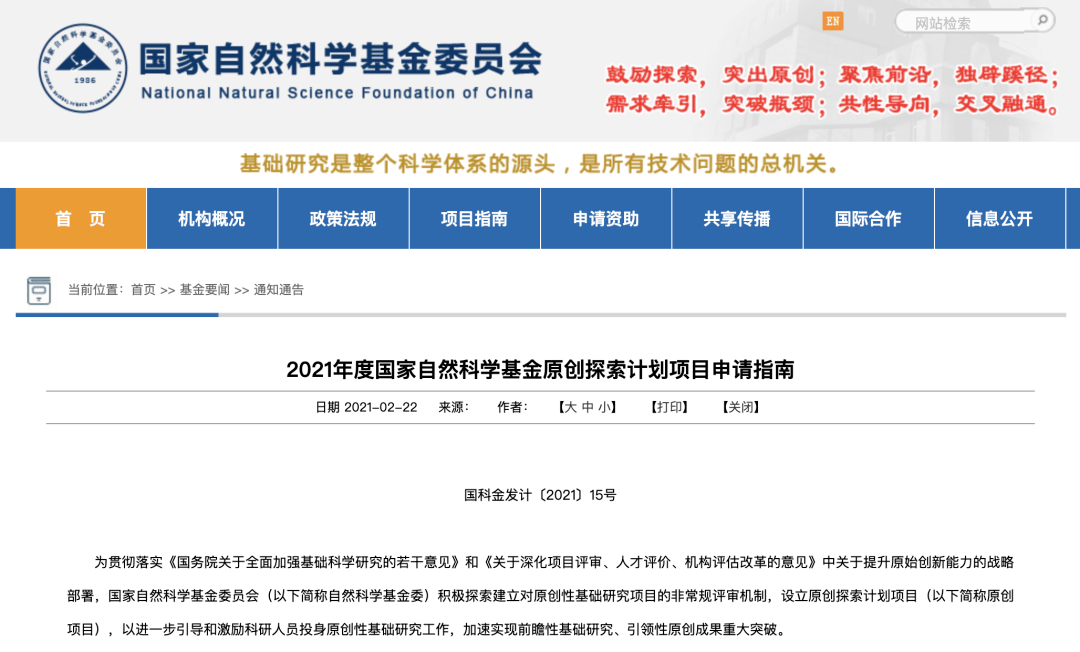The image size is (1080, 652).
Task: Click the red slogan 鼓励探索，突出原创
Action: [711, 74]
